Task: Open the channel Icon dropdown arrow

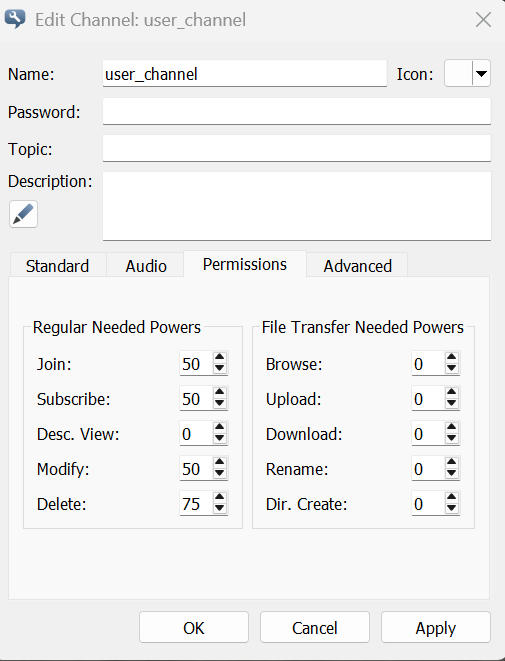Action: click(x=481, y=73)
